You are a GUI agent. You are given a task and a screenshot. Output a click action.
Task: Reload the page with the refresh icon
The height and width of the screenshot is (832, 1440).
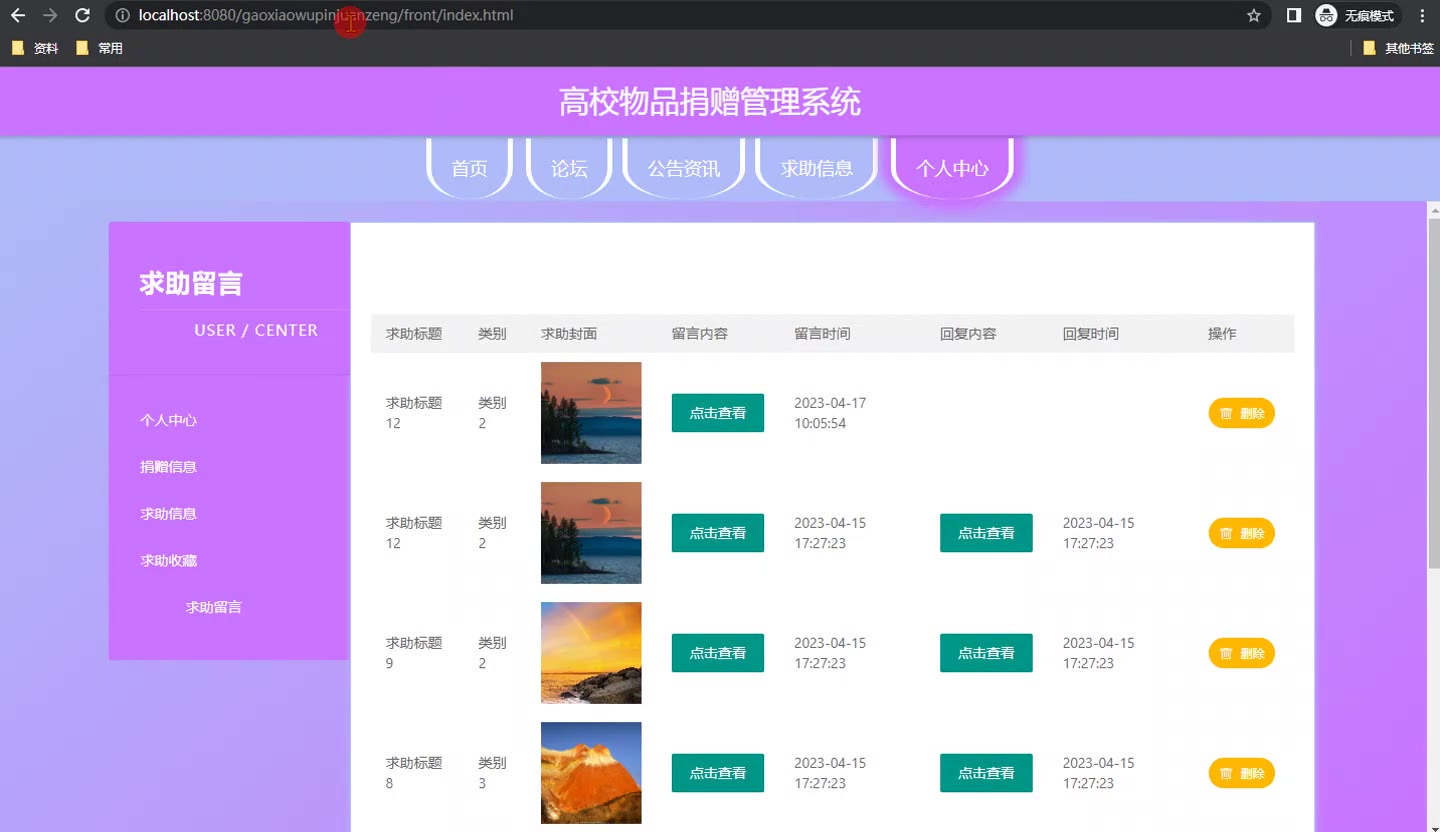[x=83, y=15]
